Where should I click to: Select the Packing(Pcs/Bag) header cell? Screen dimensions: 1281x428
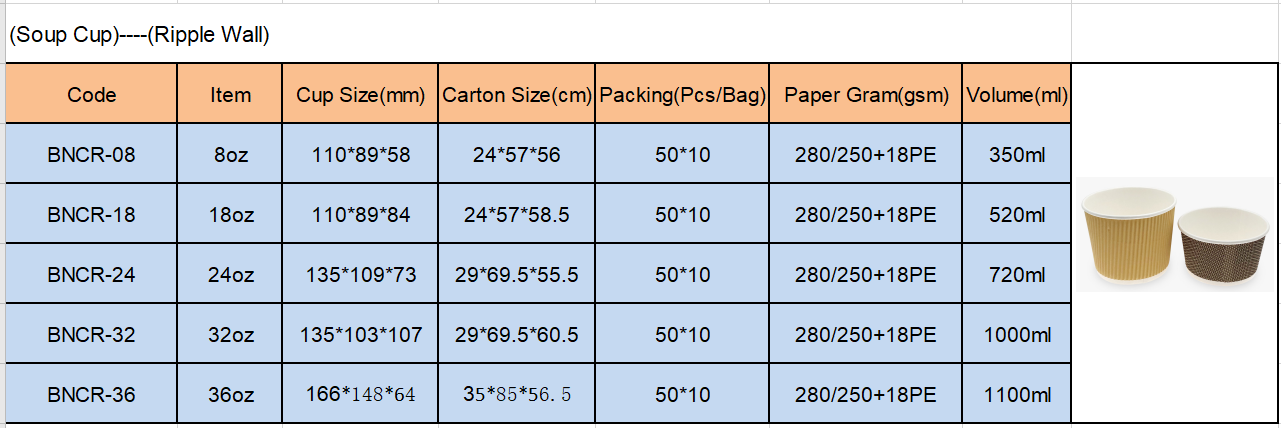[682, 95]
